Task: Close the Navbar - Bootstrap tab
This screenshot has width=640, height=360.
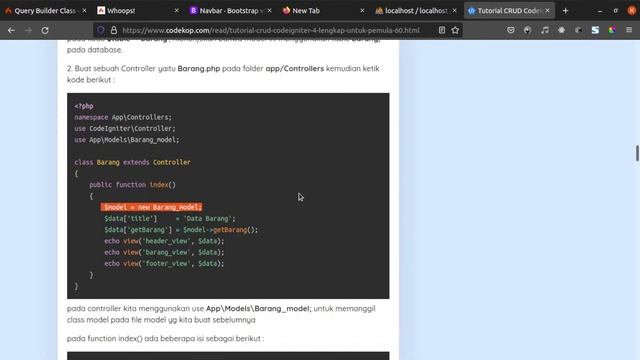Action: (x=269, y=11)
